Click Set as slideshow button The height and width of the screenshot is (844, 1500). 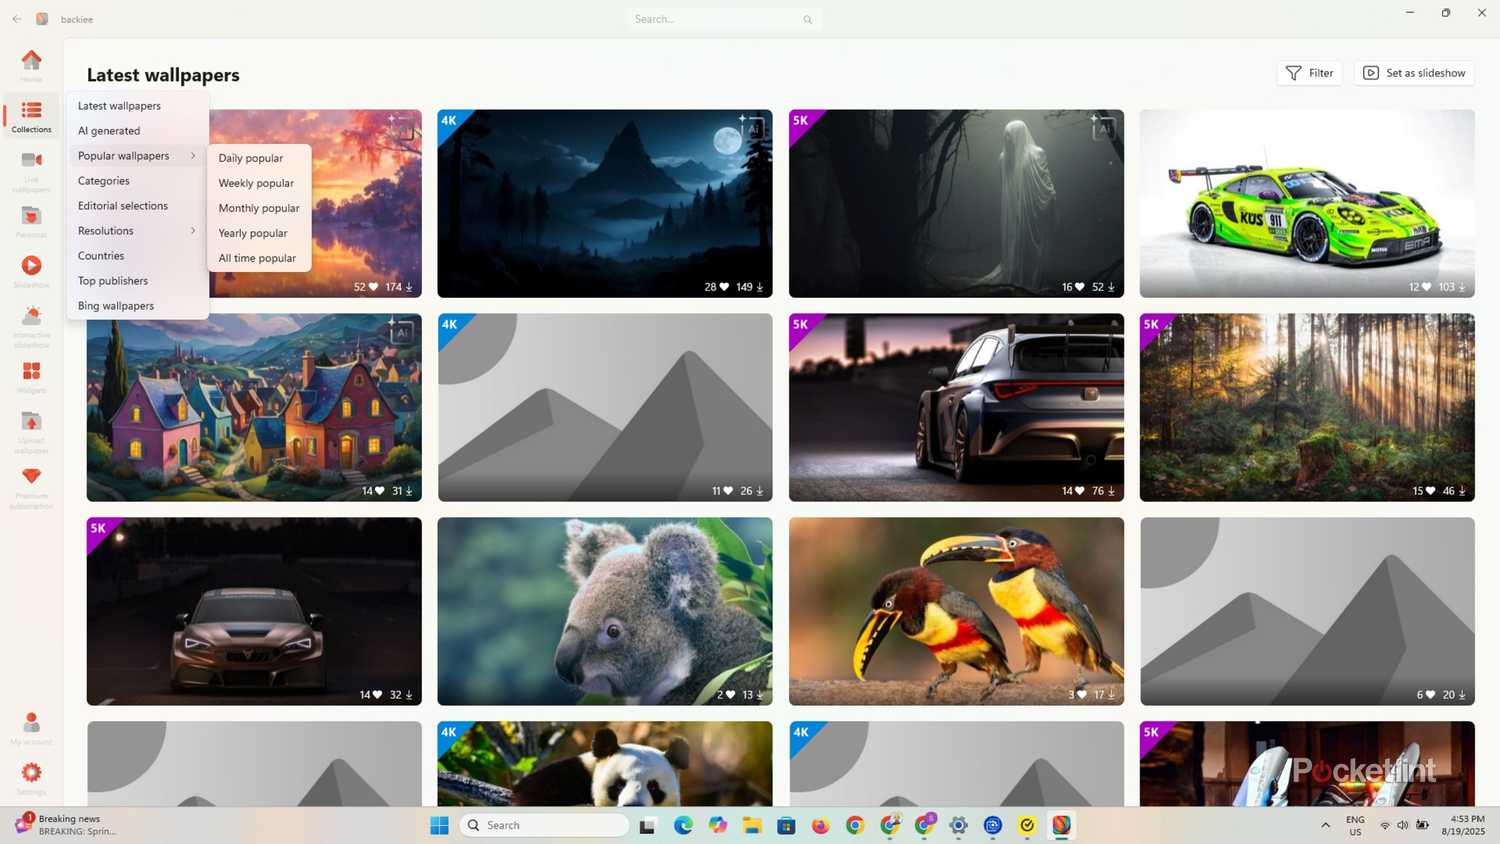(x=1414, y=73)
